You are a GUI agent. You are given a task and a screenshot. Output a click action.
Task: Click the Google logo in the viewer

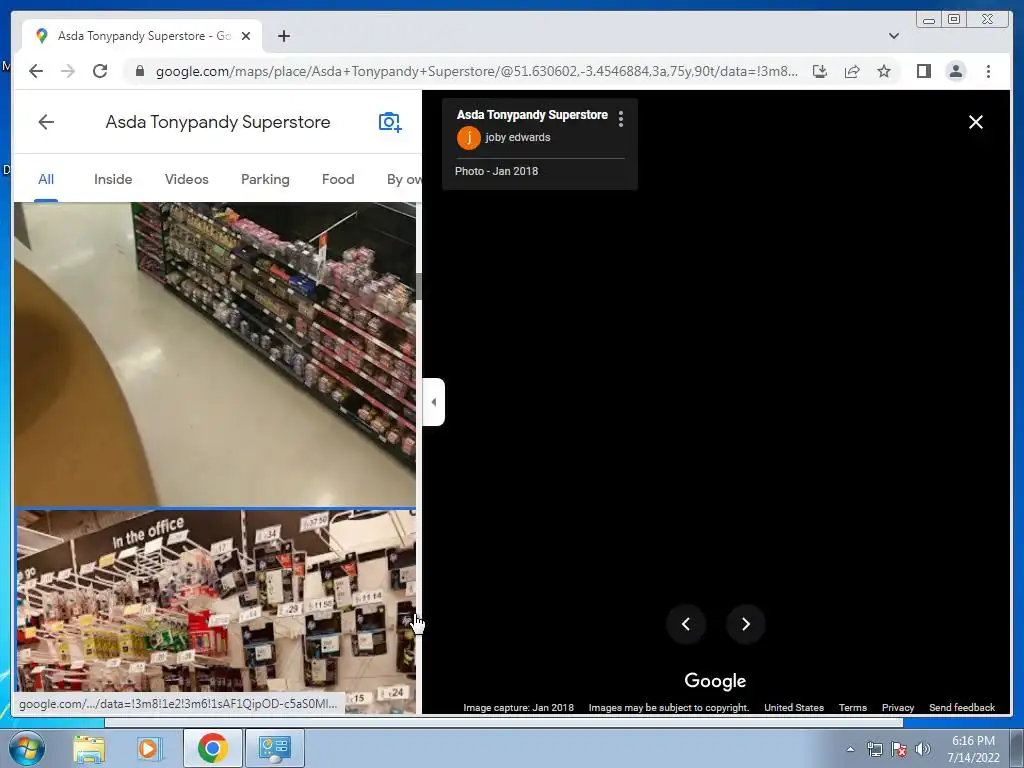[x=715, y=680]
